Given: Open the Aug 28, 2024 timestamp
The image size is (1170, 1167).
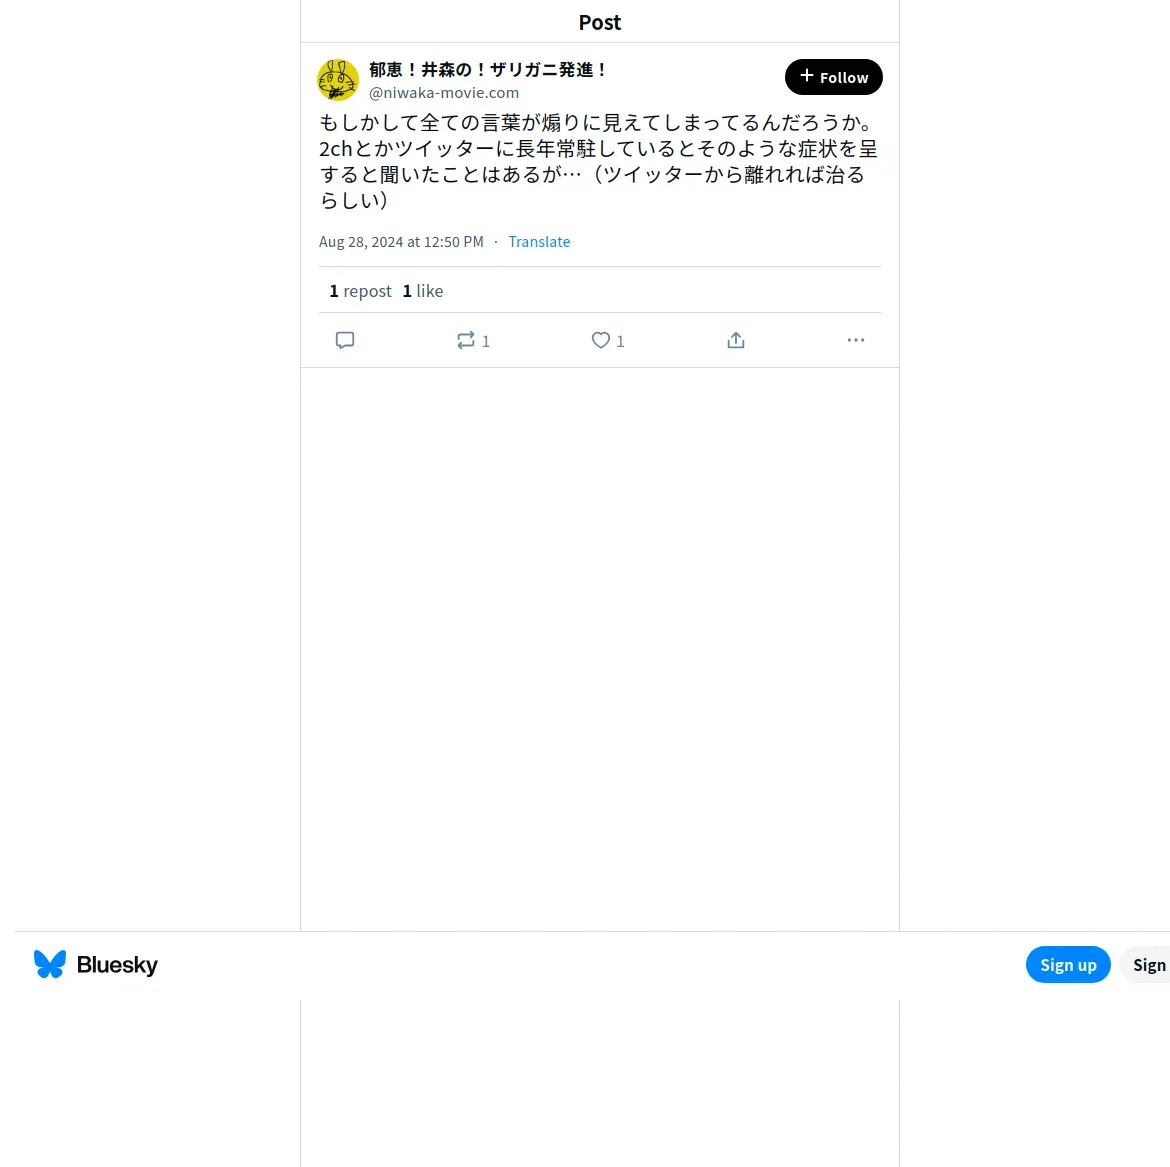Looking at the screenshot, I should click(401, 242).
